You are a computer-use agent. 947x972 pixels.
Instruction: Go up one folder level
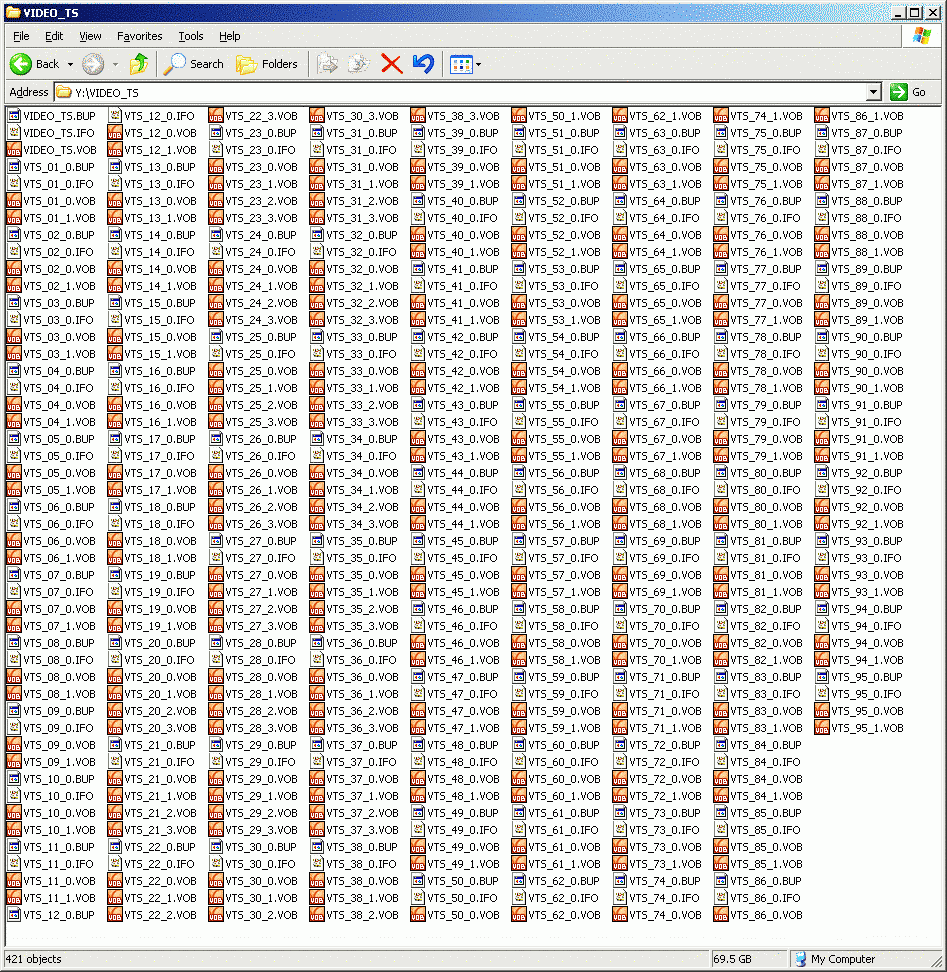coord(139,64)
